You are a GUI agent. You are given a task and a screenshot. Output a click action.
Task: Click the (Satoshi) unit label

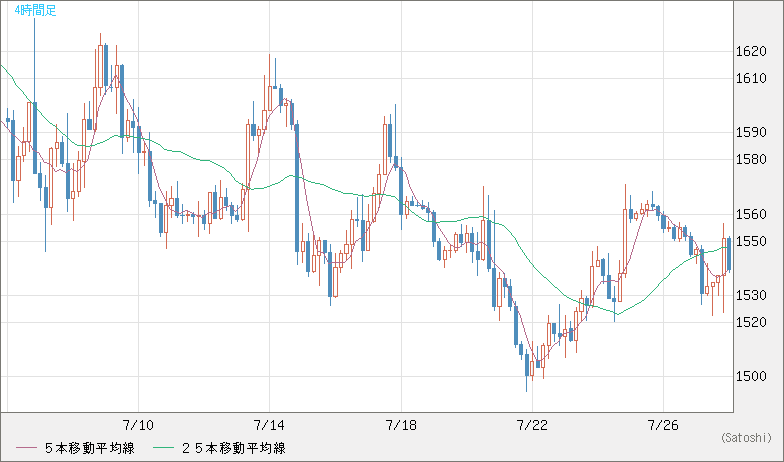746,438
